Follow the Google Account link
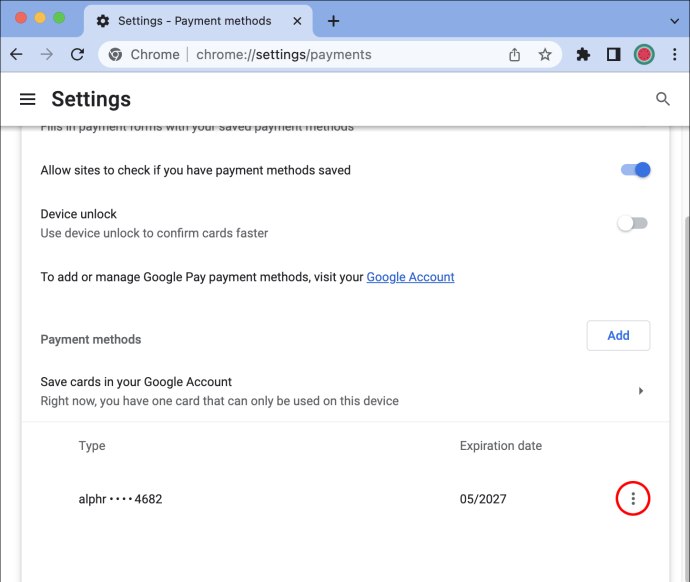The image size is (690, 582). pyautogui.click(x=410, y=277)
